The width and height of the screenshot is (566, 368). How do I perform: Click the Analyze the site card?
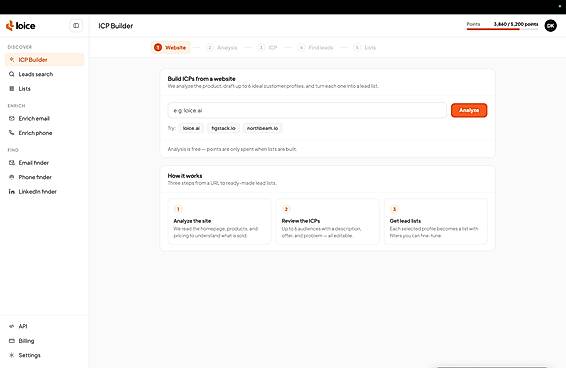click(x=219, y=221)
